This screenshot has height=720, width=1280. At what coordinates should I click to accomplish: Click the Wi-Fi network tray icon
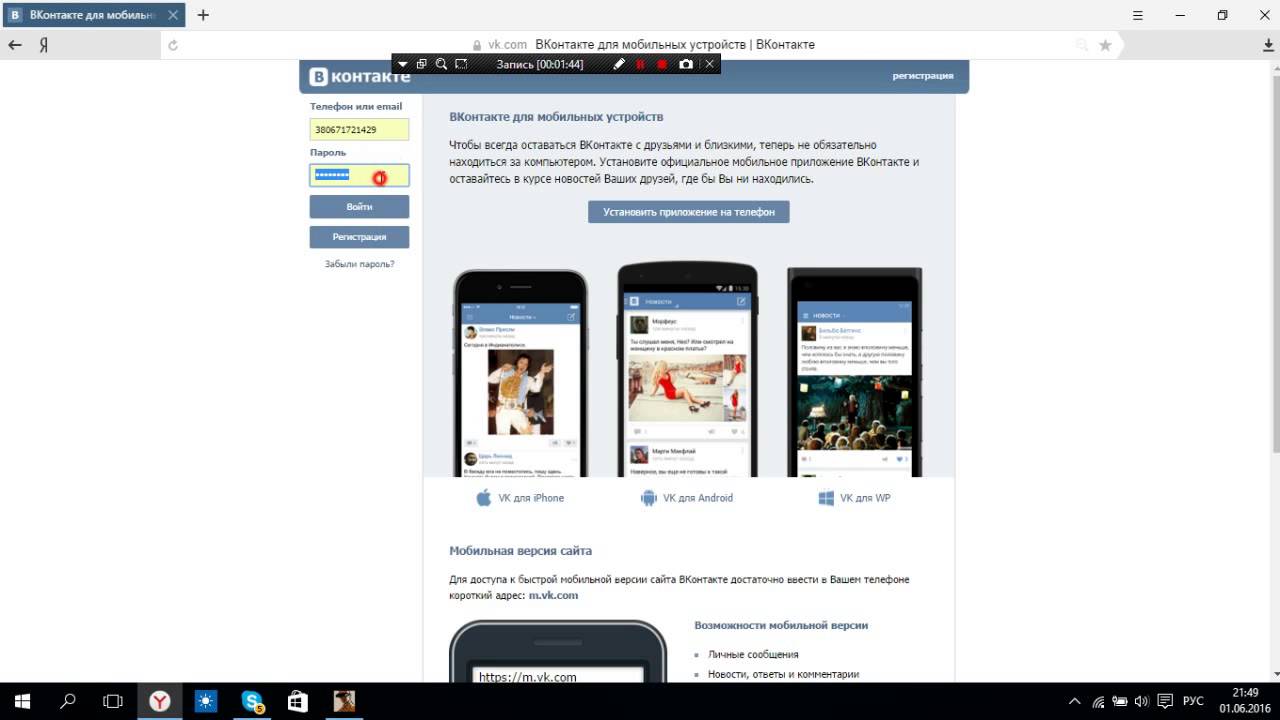point(1098,702)
